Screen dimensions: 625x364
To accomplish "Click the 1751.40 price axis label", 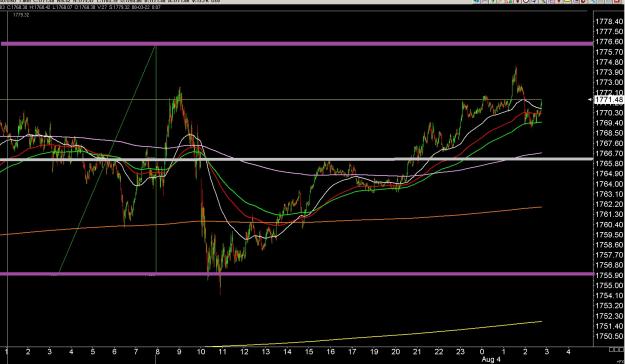I will coord(609,327).
